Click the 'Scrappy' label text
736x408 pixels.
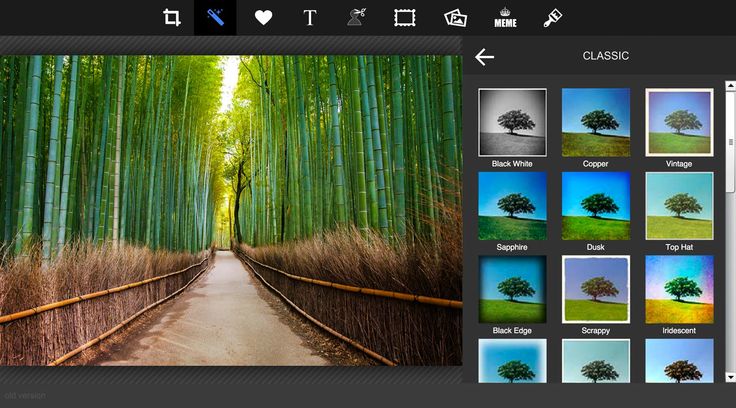(x=596, y=331)
